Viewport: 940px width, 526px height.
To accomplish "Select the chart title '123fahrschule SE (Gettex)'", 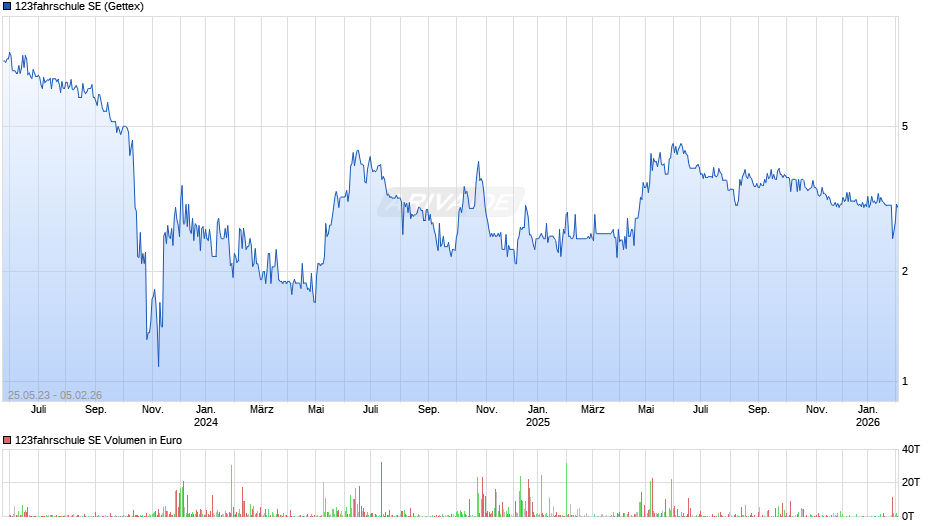I will point(79,7).
